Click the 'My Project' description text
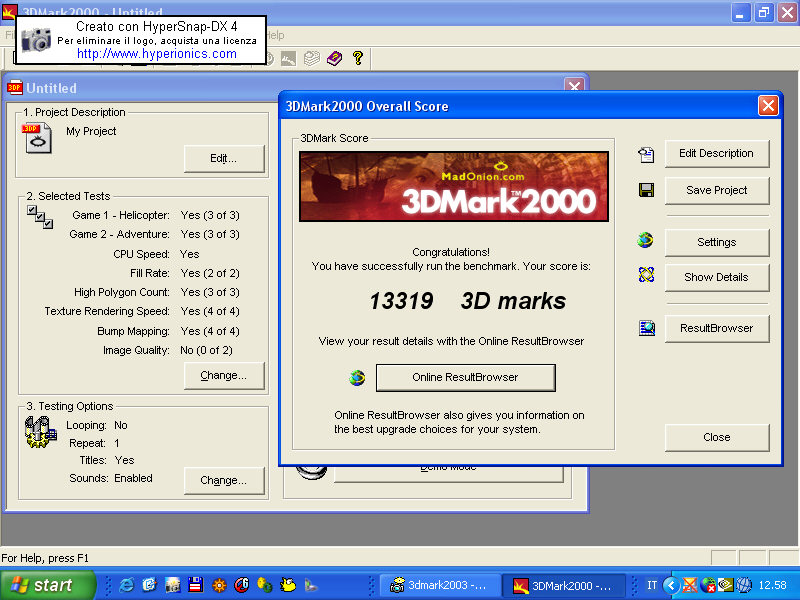The image size is (800, 600). [x=91, y=131]
